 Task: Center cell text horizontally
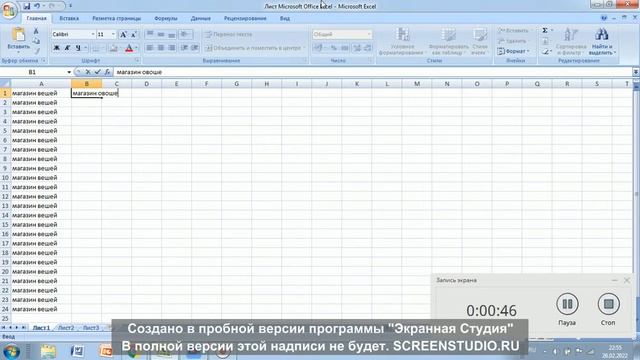click(x=161, y=48)
